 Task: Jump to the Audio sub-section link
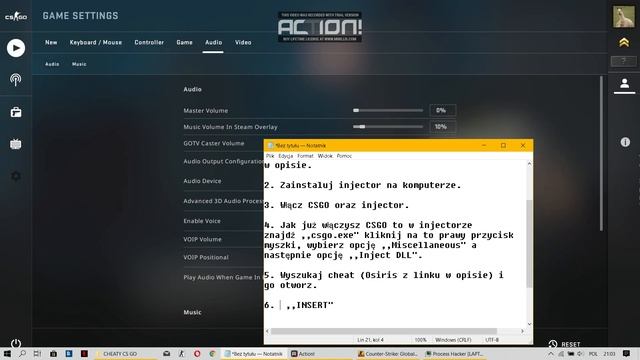(52, 64)
